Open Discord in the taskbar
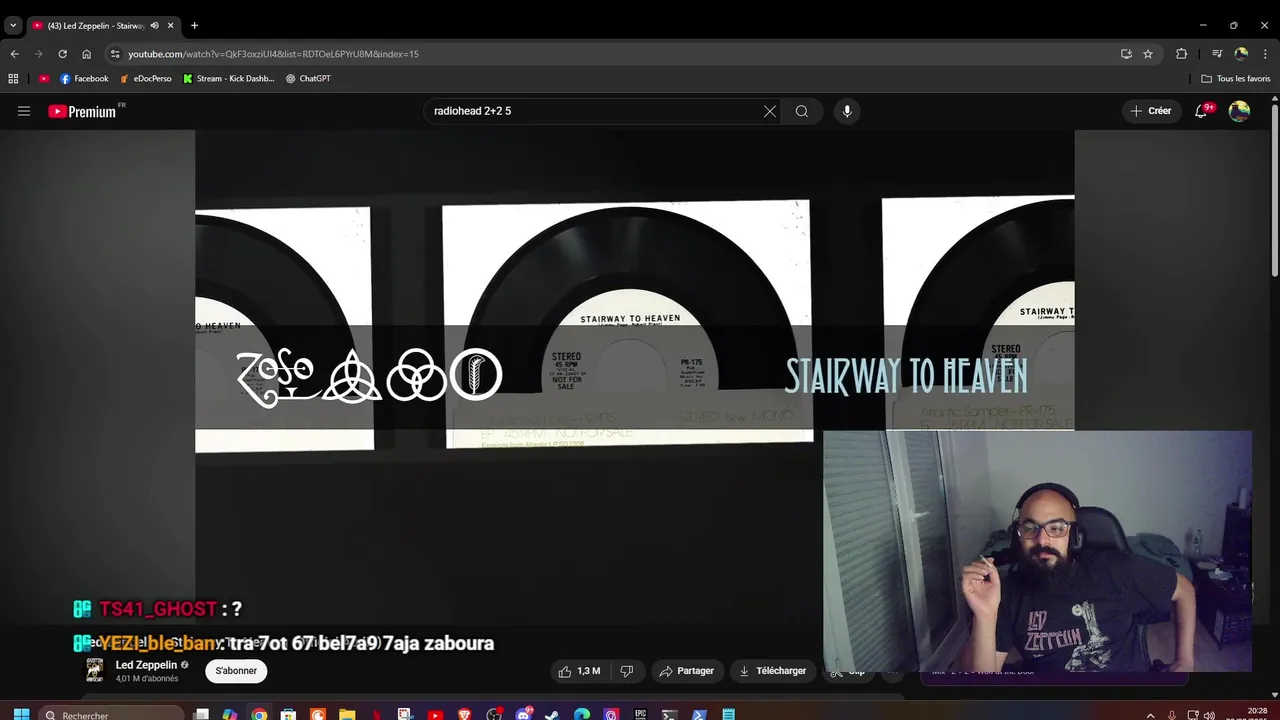Image resolution: width=1280 pixels, height=720 pixels. [x=523, y=714]
